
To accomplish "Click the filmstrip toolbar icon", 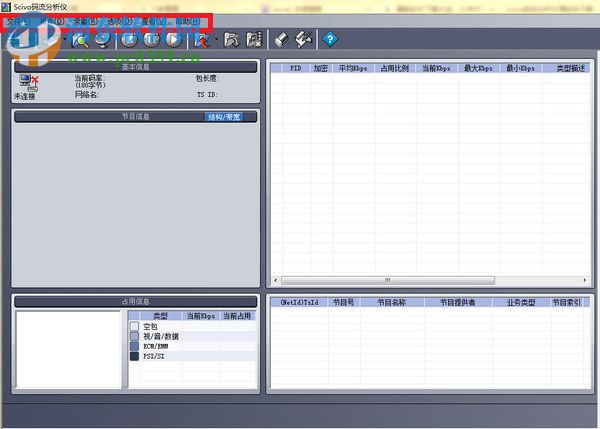I will click(x=254, y=39).
